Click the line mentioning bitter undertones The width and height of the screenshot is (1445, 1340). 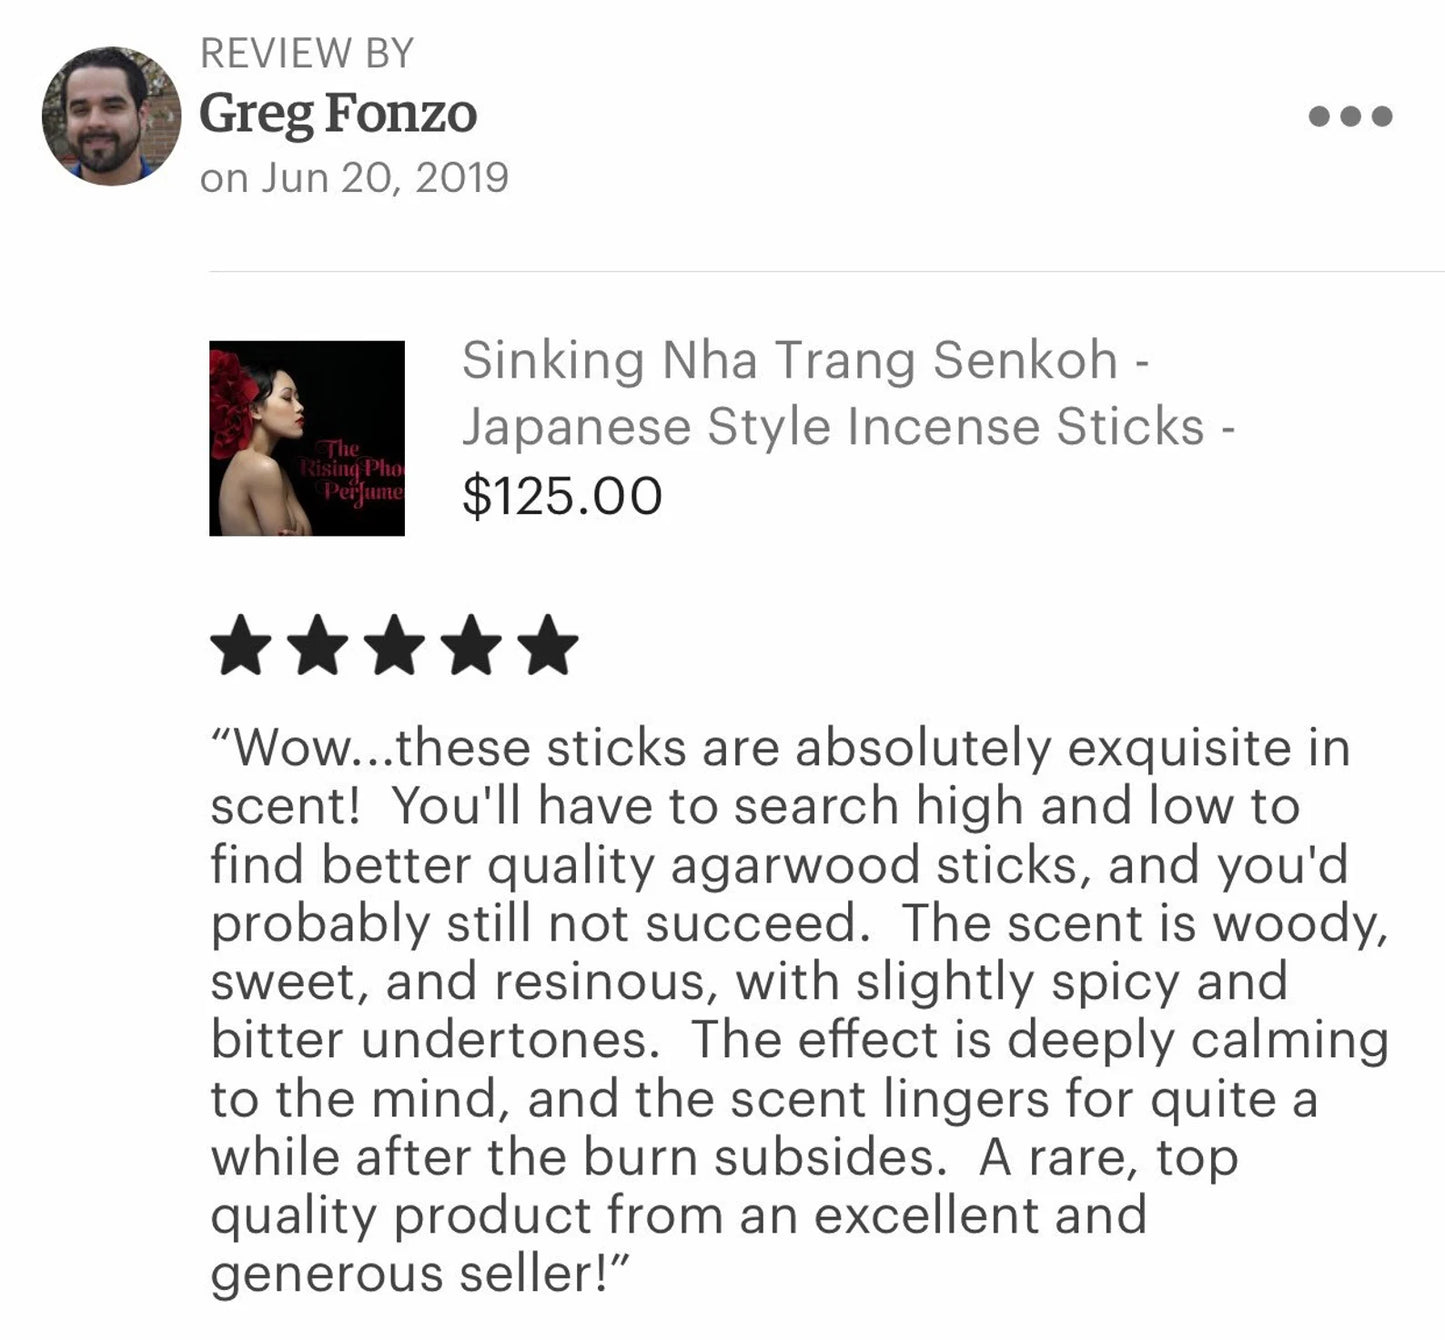[x=799, y=1039]
